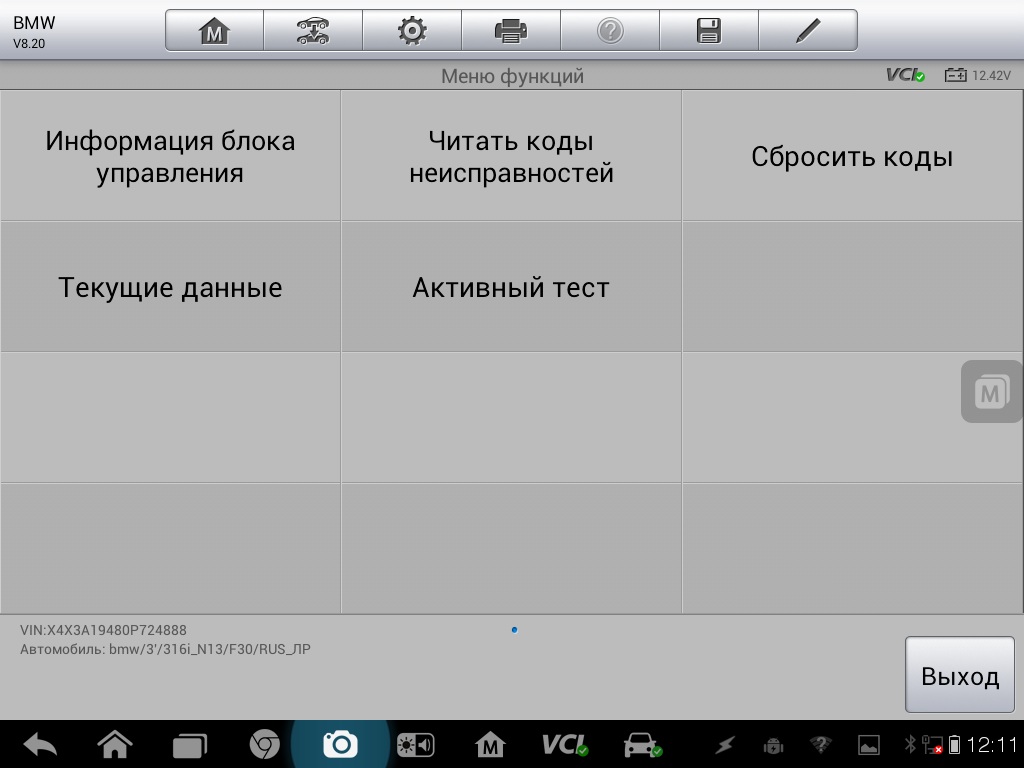The width and height of the screenshot is (1024, 768).
Task: Tap the Android back arrow
Action: (40, 744)
